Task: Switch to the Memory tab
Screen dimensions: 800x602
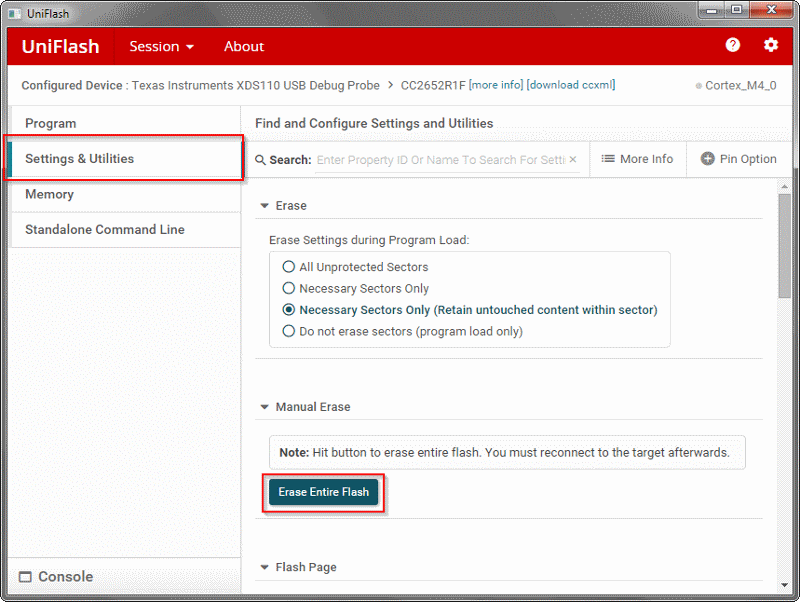Action: 50,194
